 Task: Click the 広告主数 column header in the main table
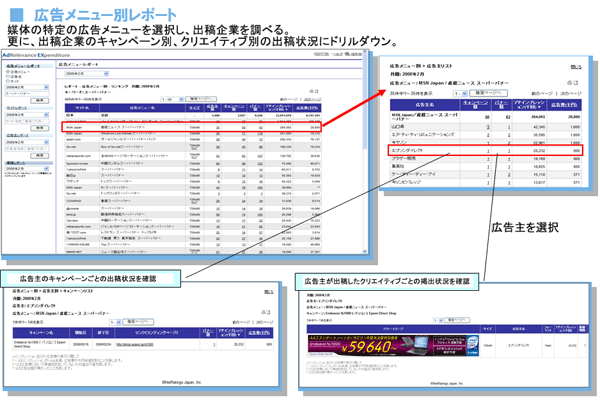tap(212, 108)
